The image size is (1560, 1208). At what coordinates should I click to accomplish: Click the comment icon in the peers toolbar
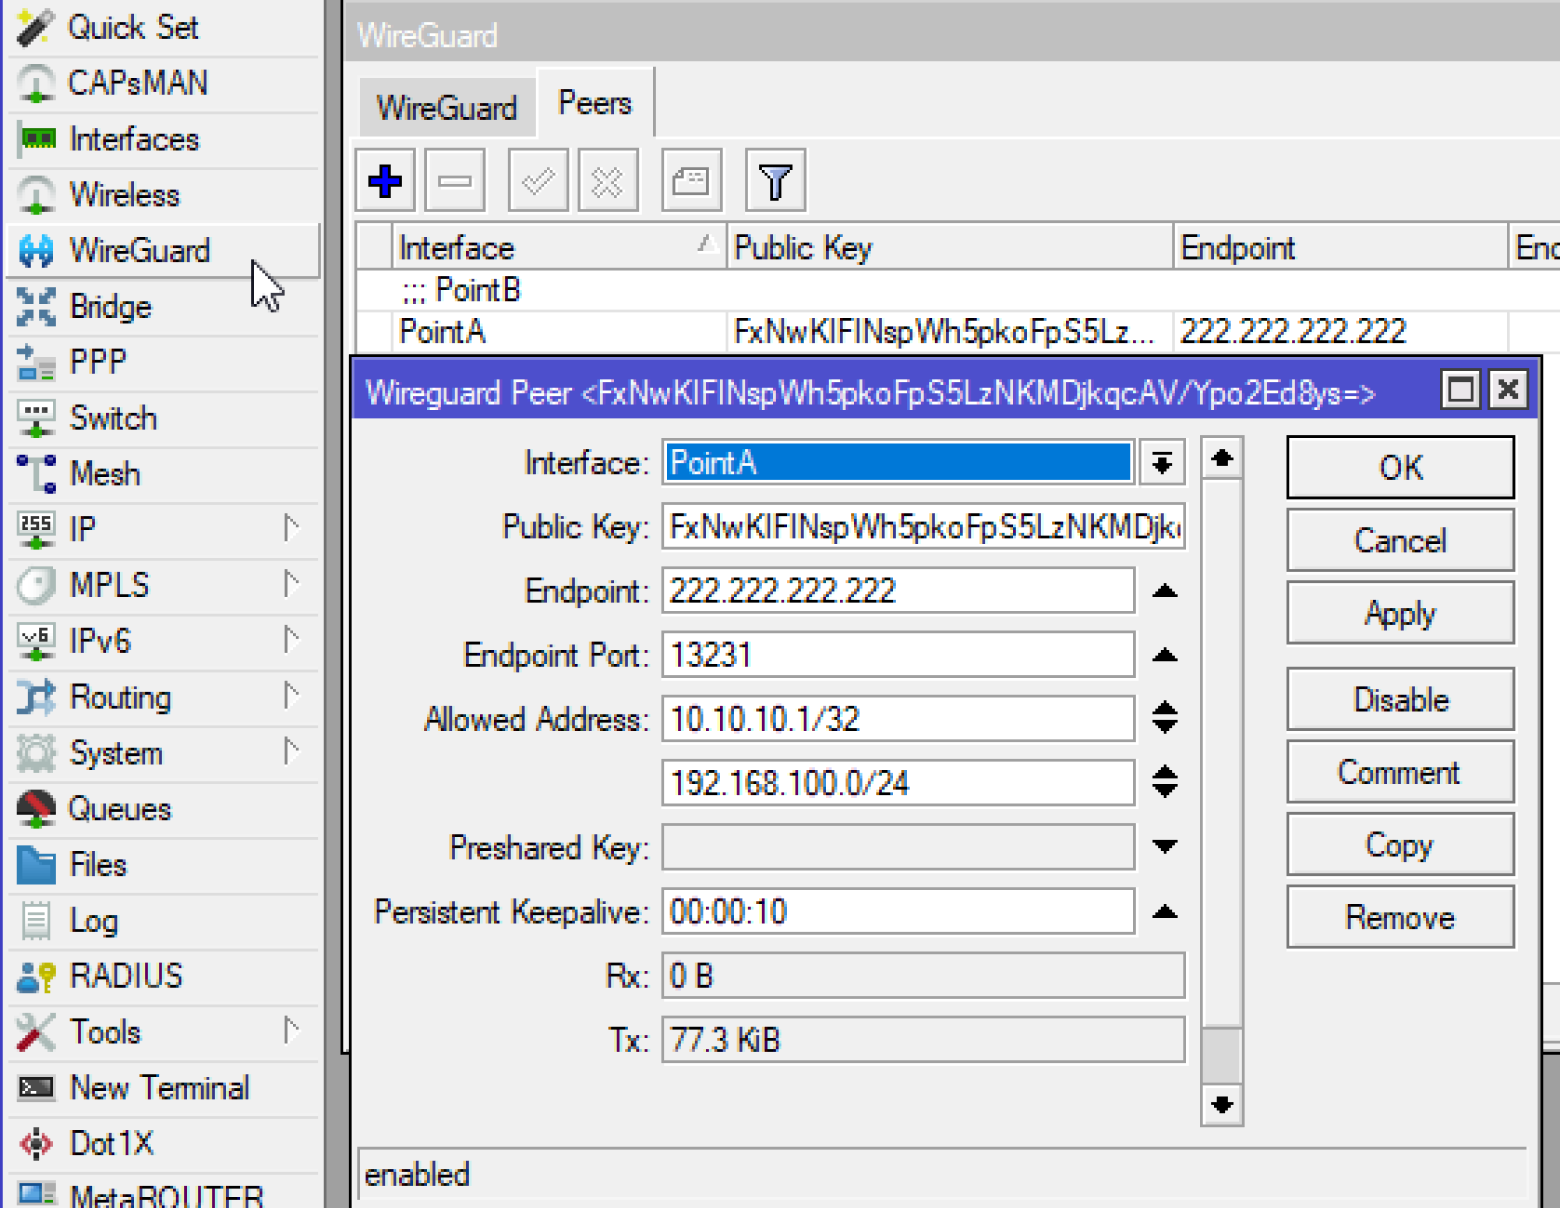(691, 181)
